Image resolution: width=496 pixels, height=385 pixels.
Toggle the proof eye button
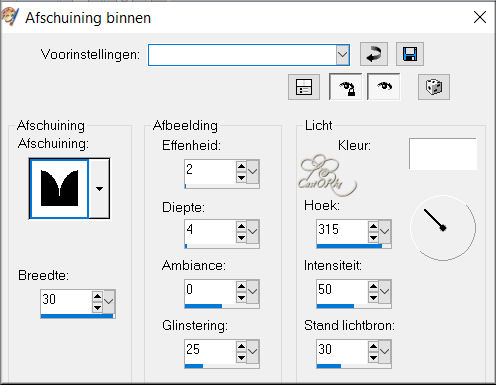click(384, 87)
